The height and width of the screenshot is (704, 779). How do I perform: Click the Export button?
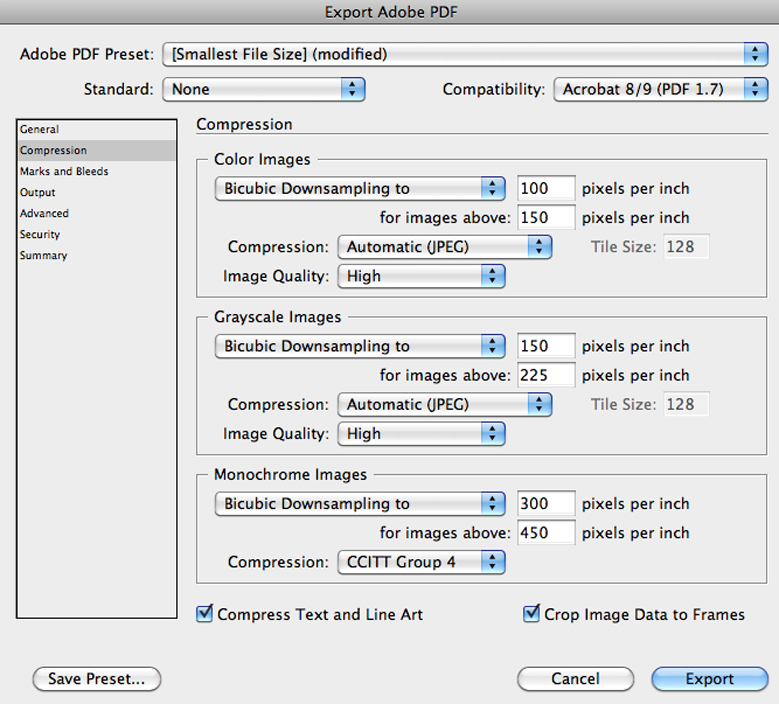[x=709, y=679]
